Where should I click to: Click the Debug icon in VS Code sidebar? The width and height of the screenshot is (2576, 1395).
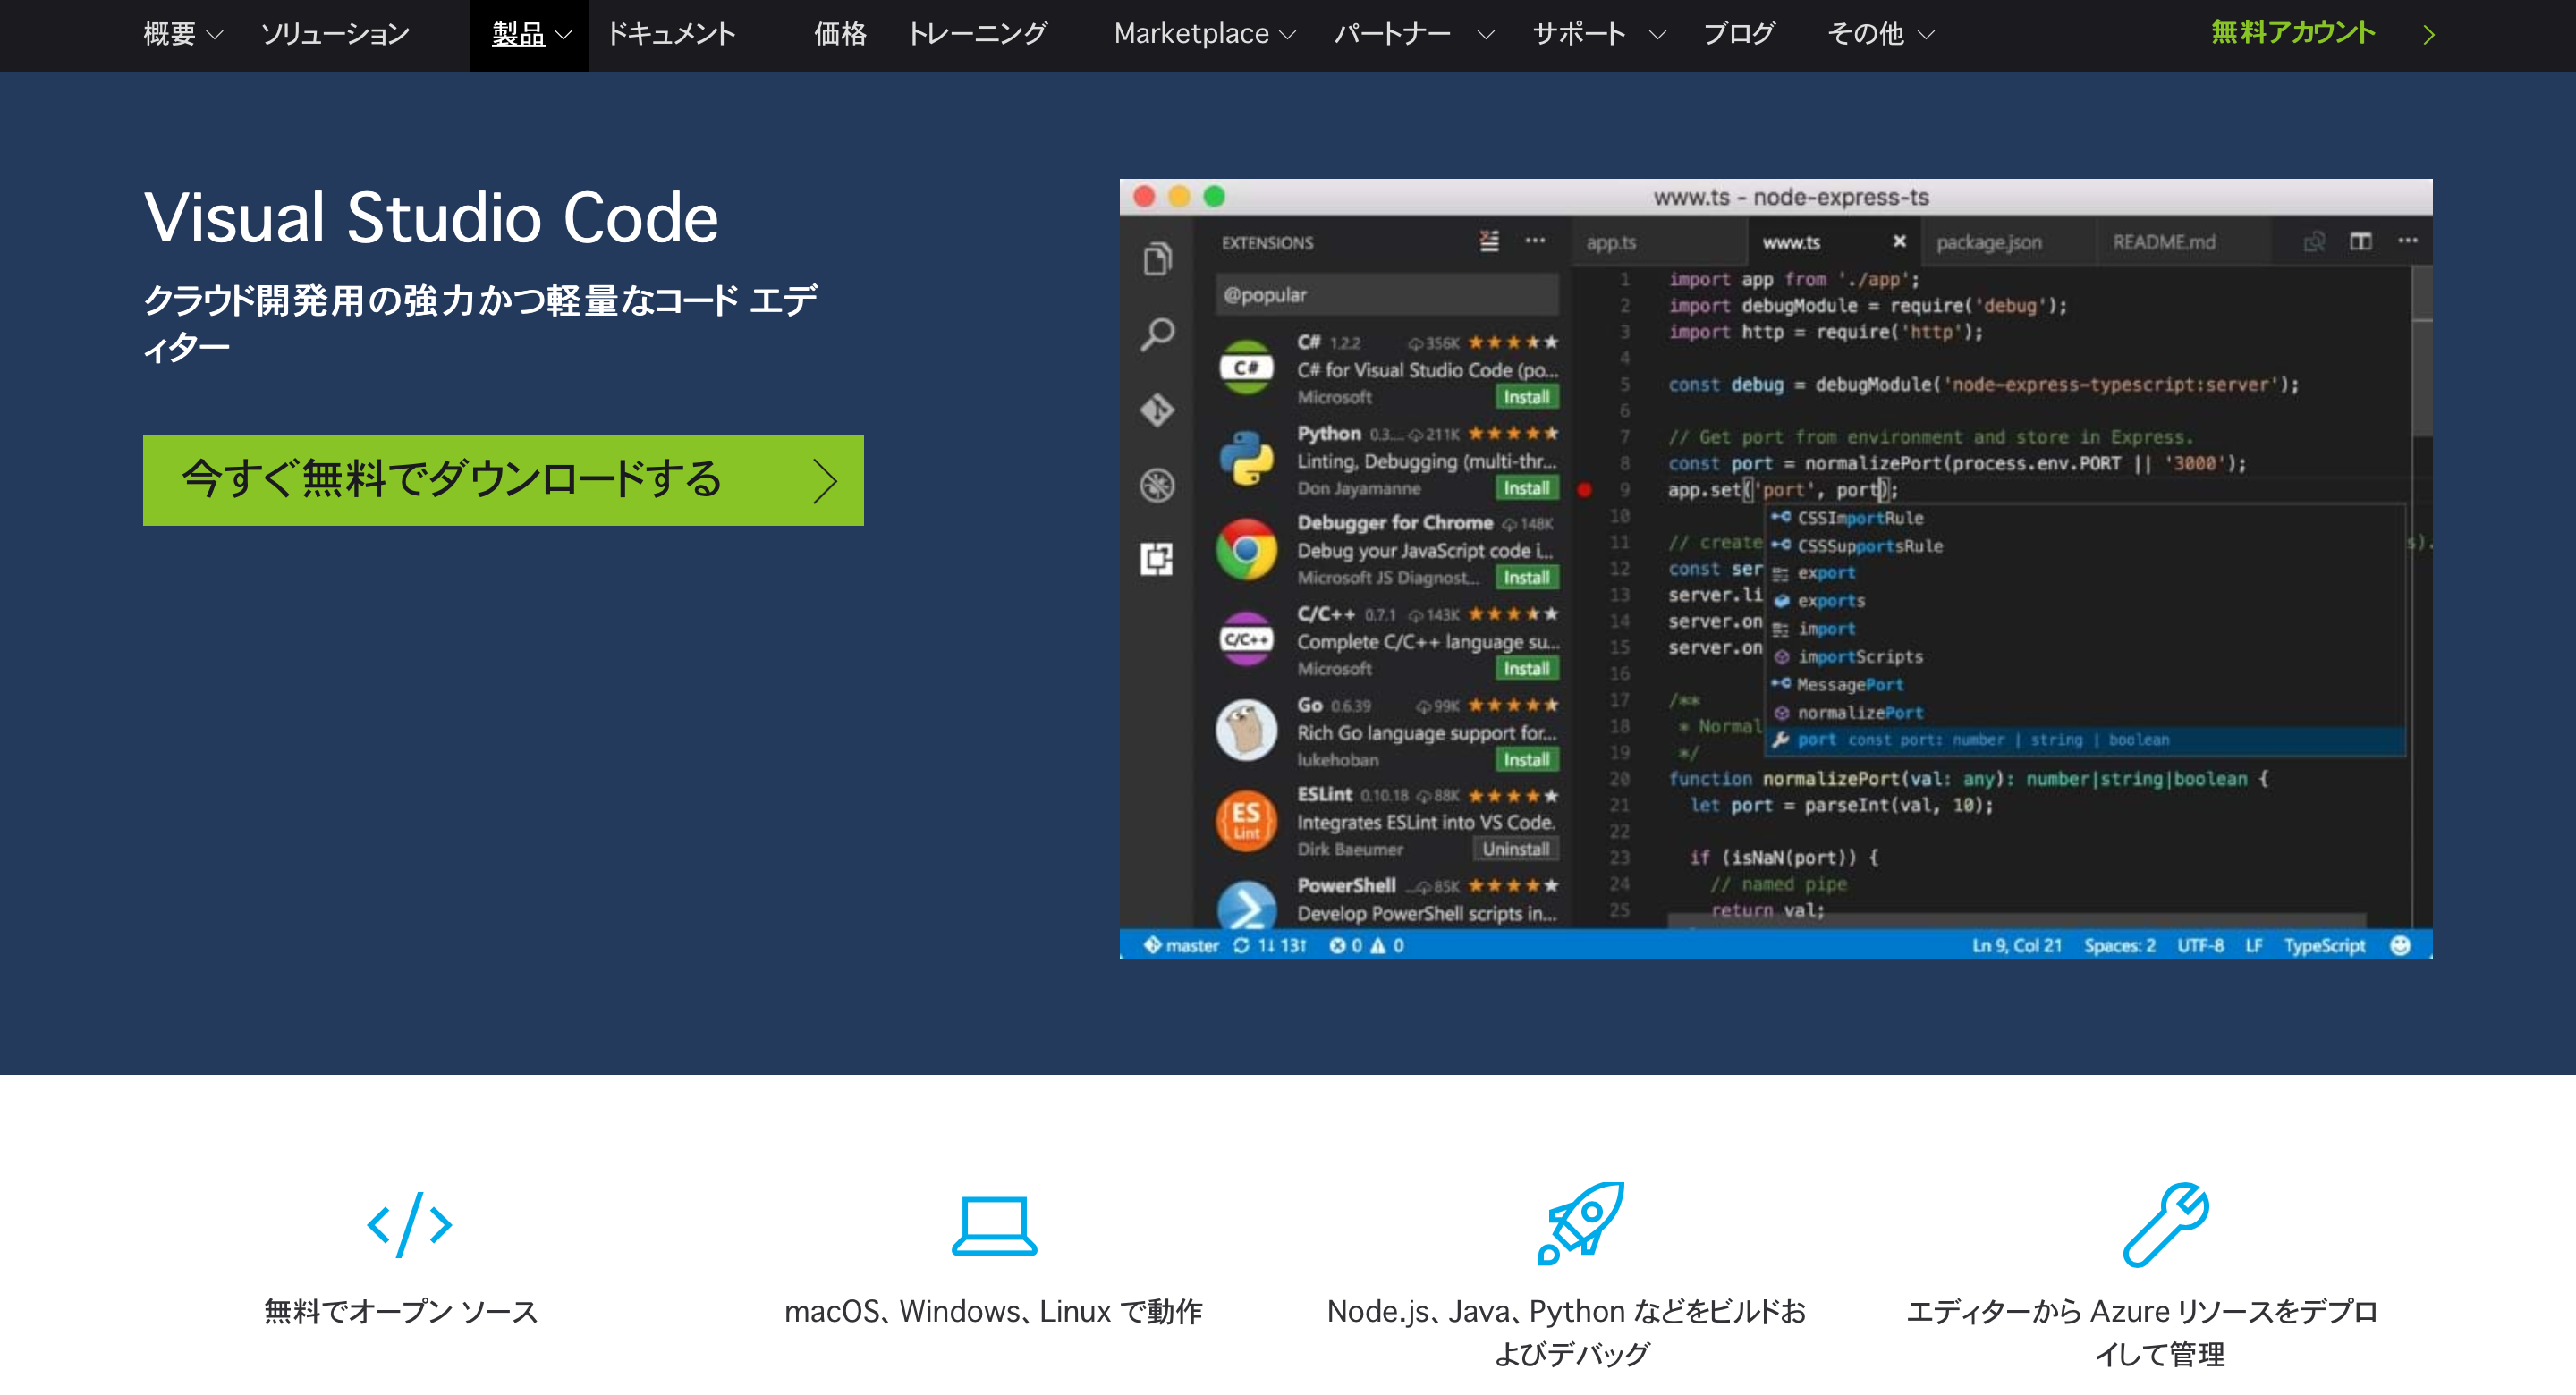(1157, 485)
